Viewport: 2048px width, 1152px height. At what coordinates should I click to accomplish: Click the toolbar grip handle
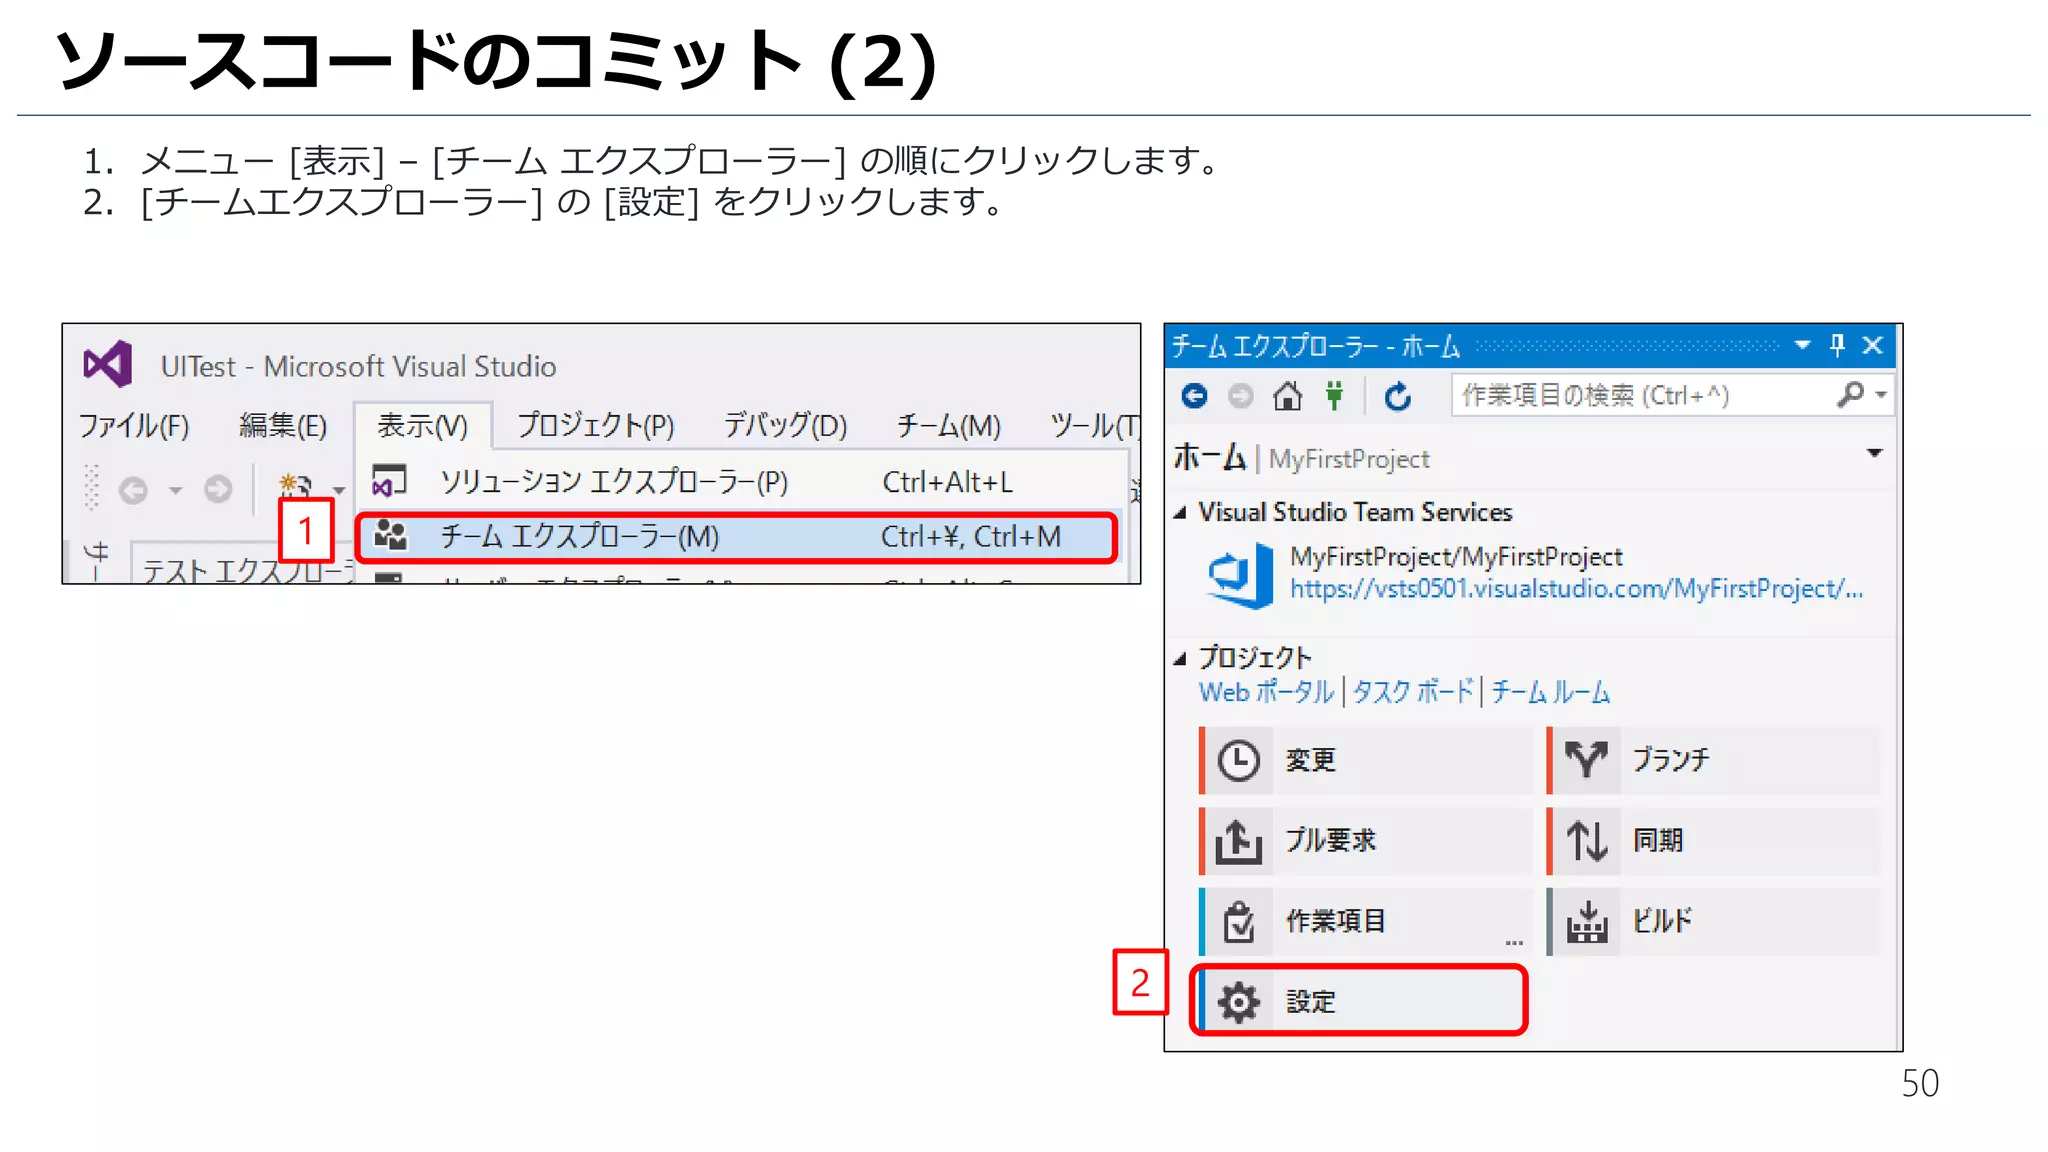point(92,488)
